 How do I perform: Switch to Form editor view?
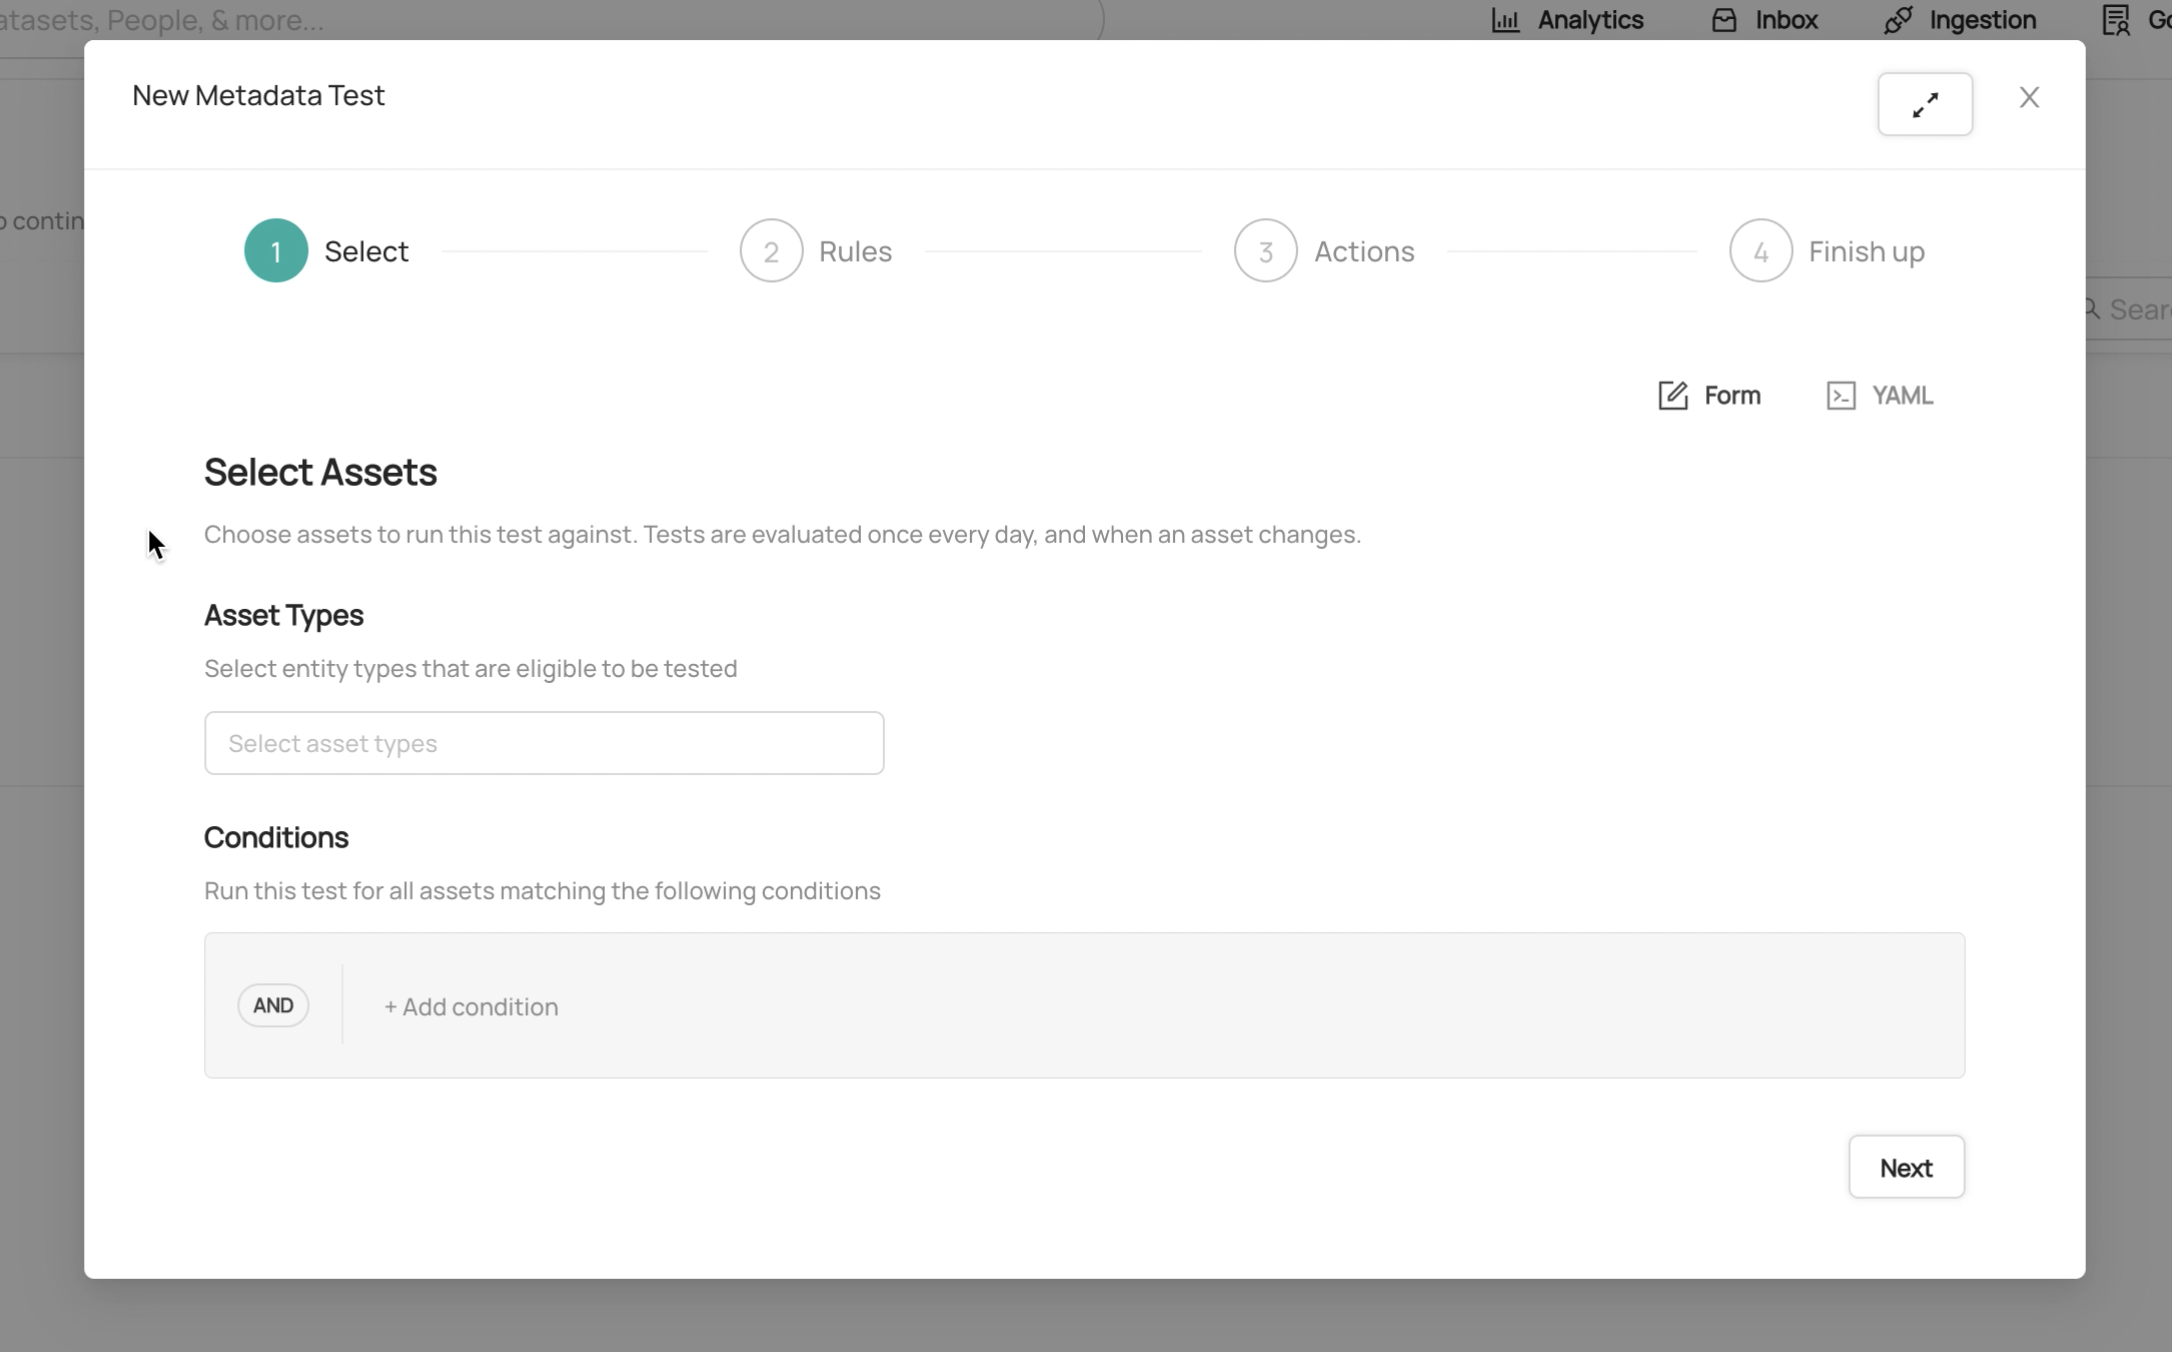[1731, 396]
